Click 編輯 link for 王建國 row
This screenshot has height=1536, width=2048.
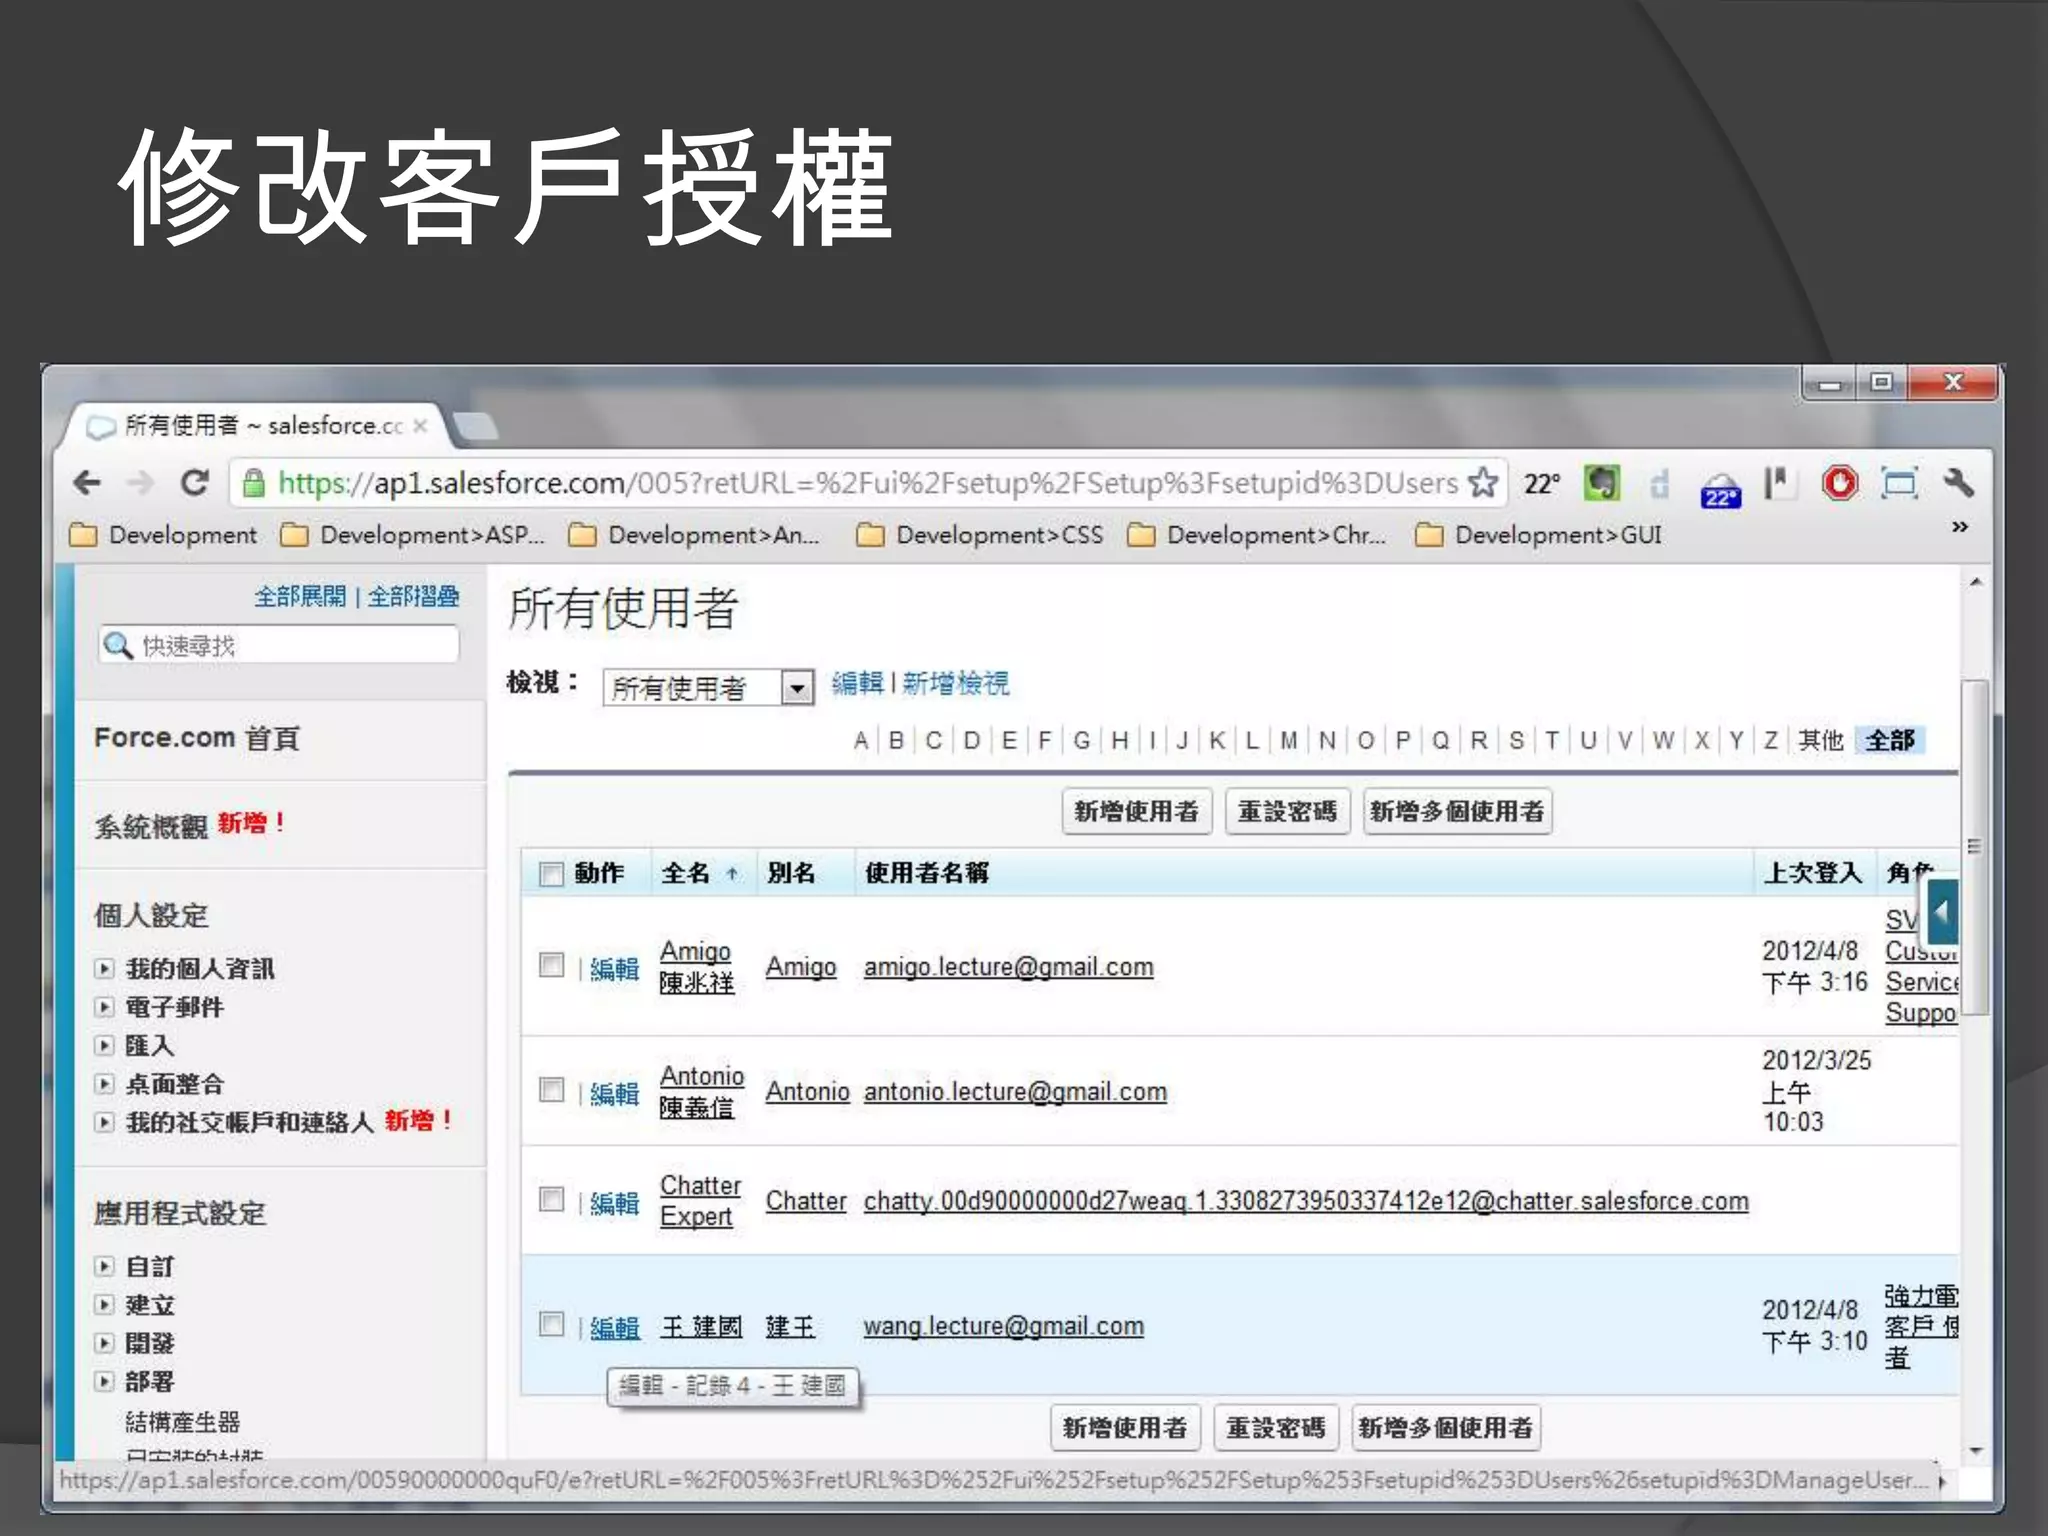click(614, 1327)
